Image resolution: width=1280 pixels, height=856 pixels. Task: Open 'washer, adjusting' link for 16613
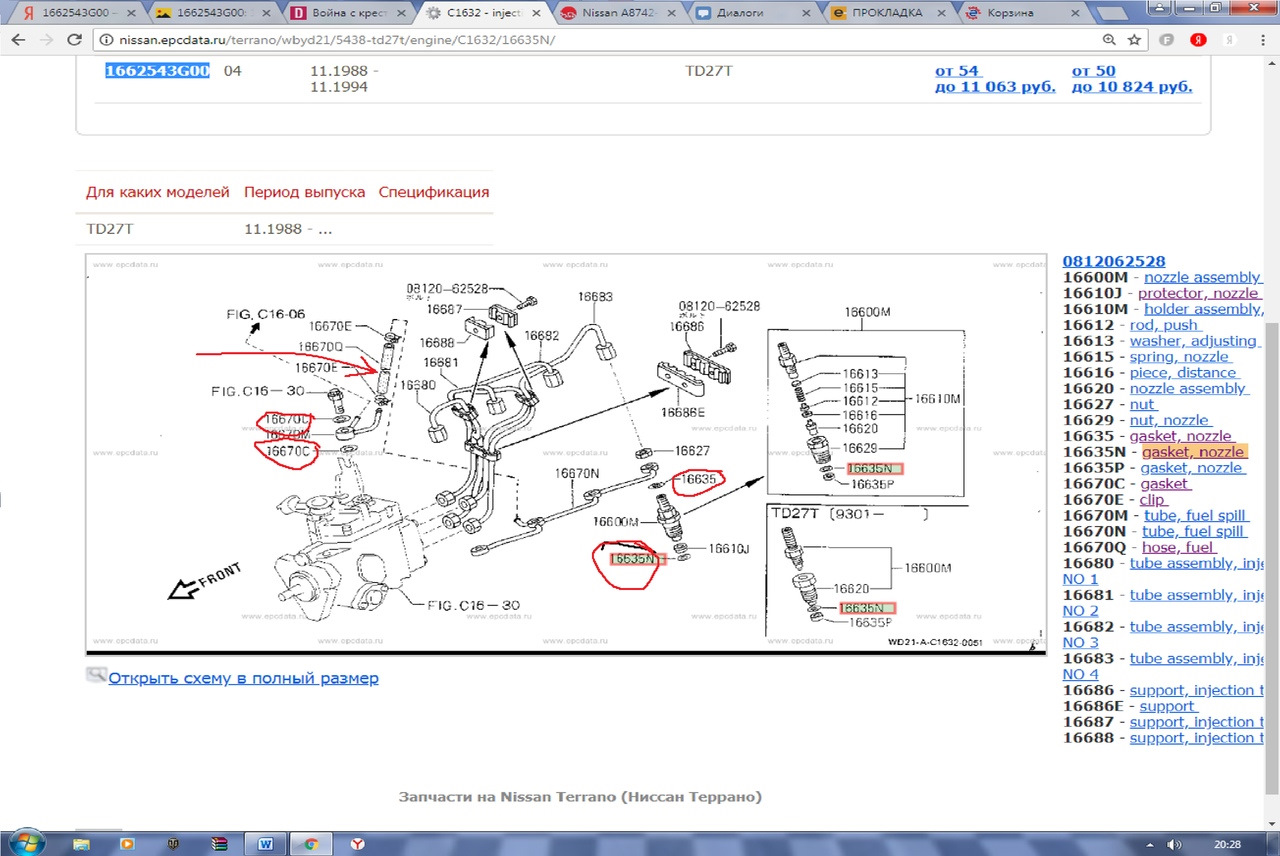coord(1193,341)
